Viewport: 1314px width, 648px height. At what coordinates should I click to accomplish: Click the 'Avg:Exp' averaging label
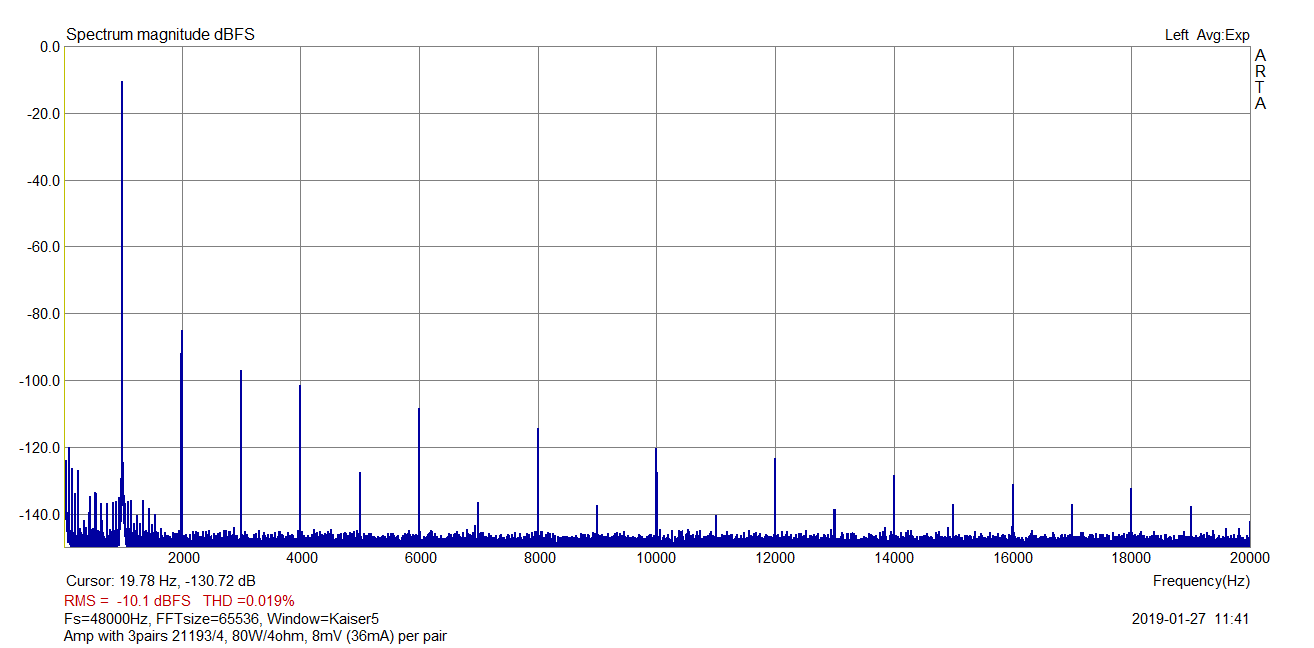pos(1223,35)
